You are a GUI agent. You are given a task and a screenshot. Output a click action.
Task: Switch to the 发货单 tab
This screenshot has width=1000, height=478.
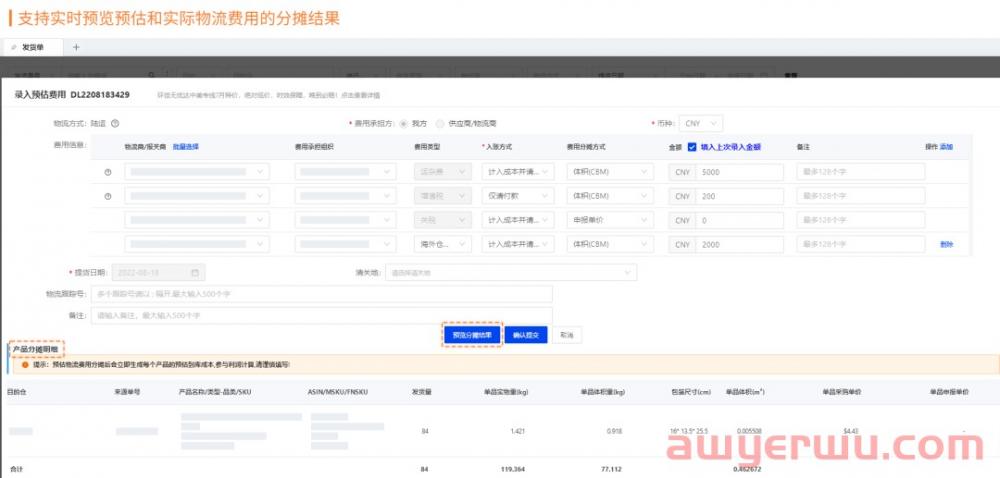(x=33, y=47)
